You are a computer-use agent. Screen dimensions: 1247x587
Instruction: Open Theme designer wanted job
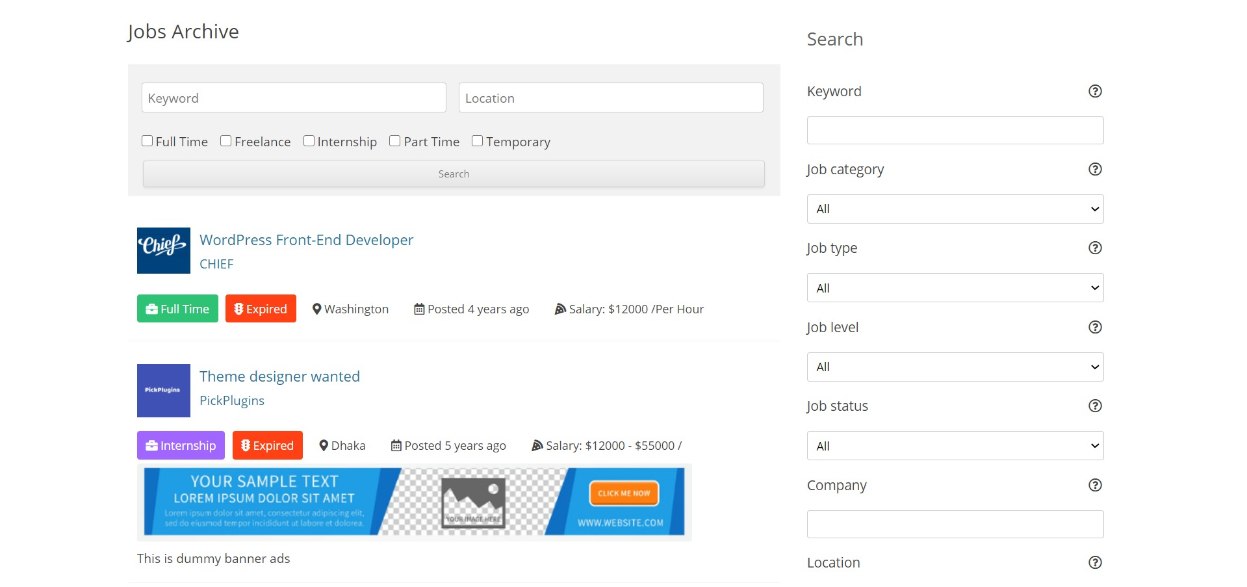pos(279,377)
